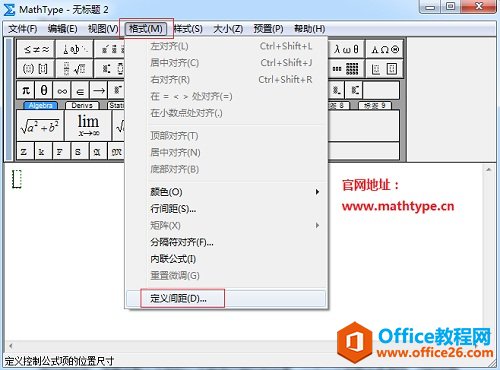Insert the theta symbol θ
500x370 pixels.
(44, 90)
